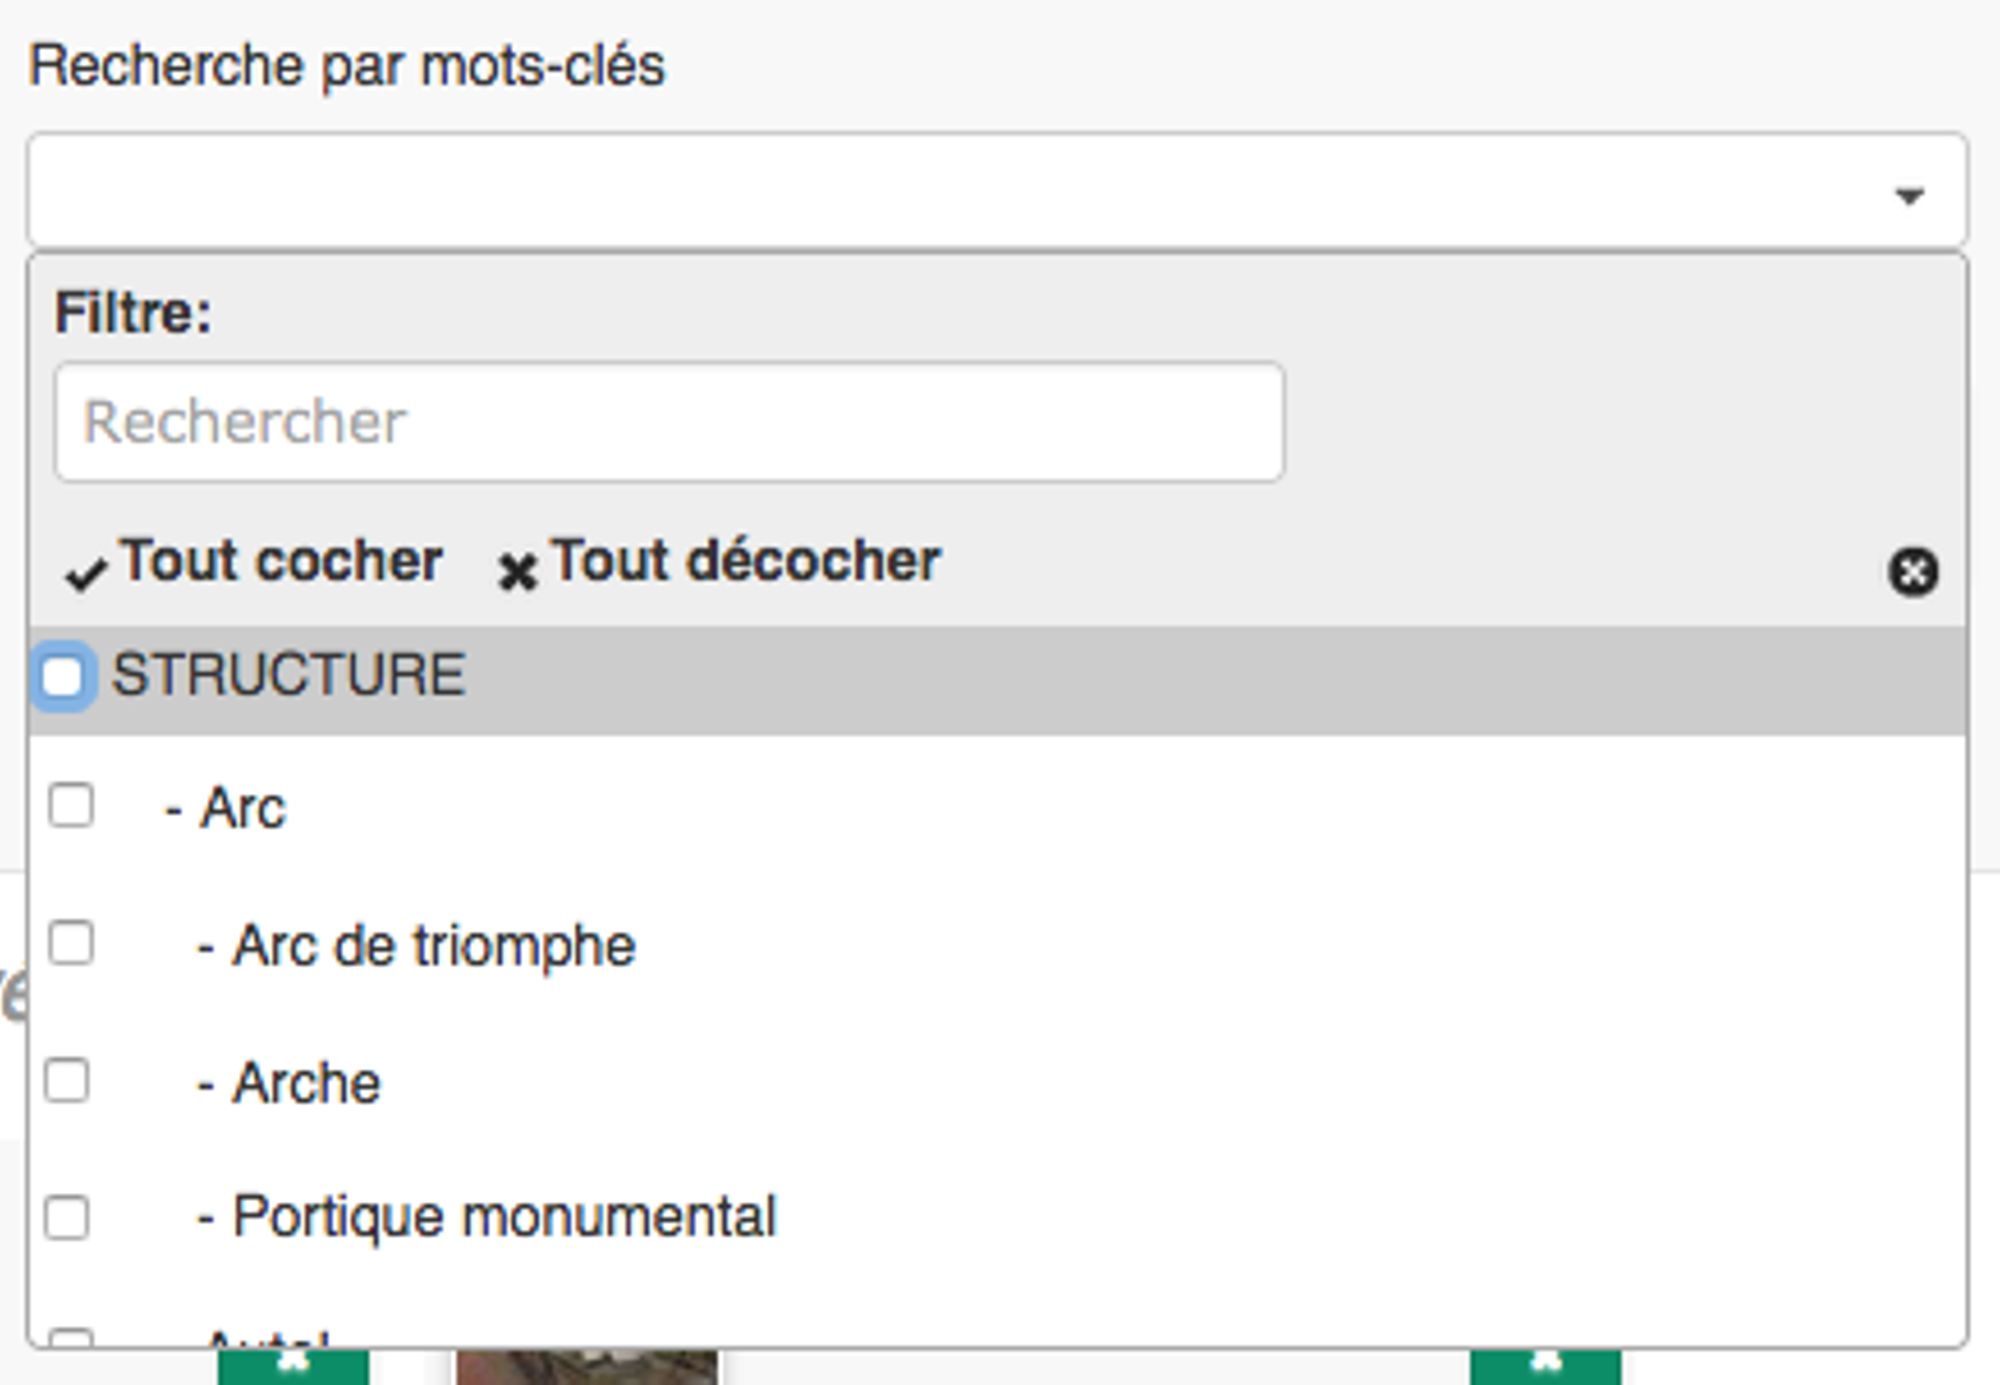Check the Arc de triomphe checkbox
The width and height of the screenshot is (2000, 1385).
(x=71, y=943)
